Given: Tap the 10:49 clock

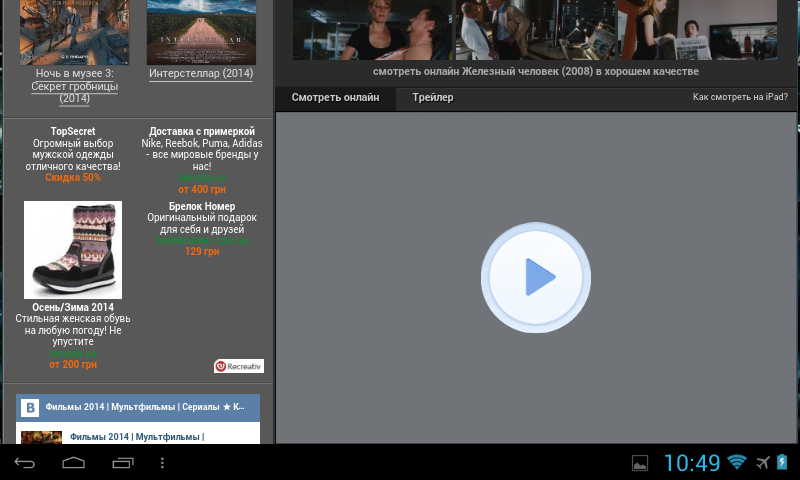Looking at the screenshot, I should pos(691,463).
